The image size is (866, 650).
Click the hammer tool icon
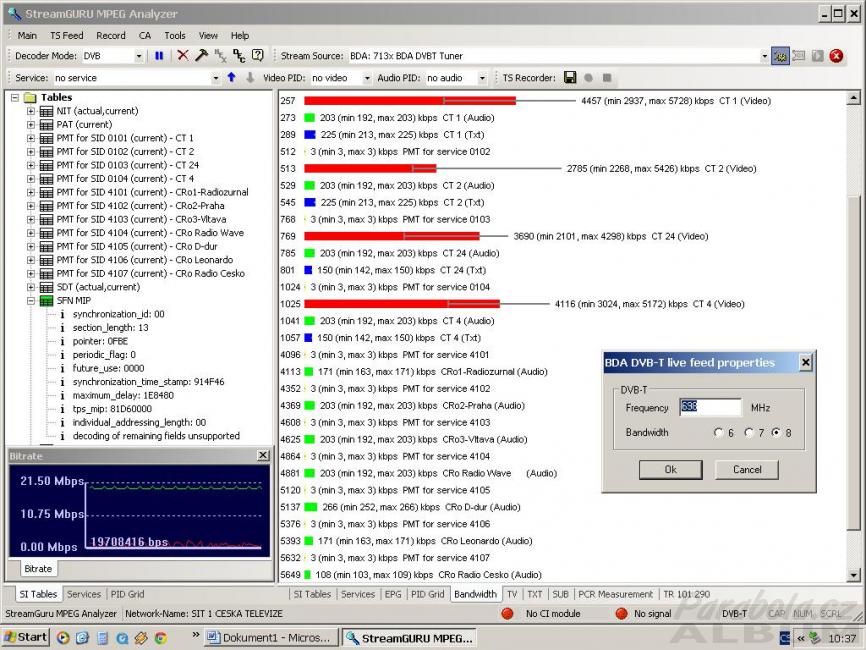(x=201, y=56)
